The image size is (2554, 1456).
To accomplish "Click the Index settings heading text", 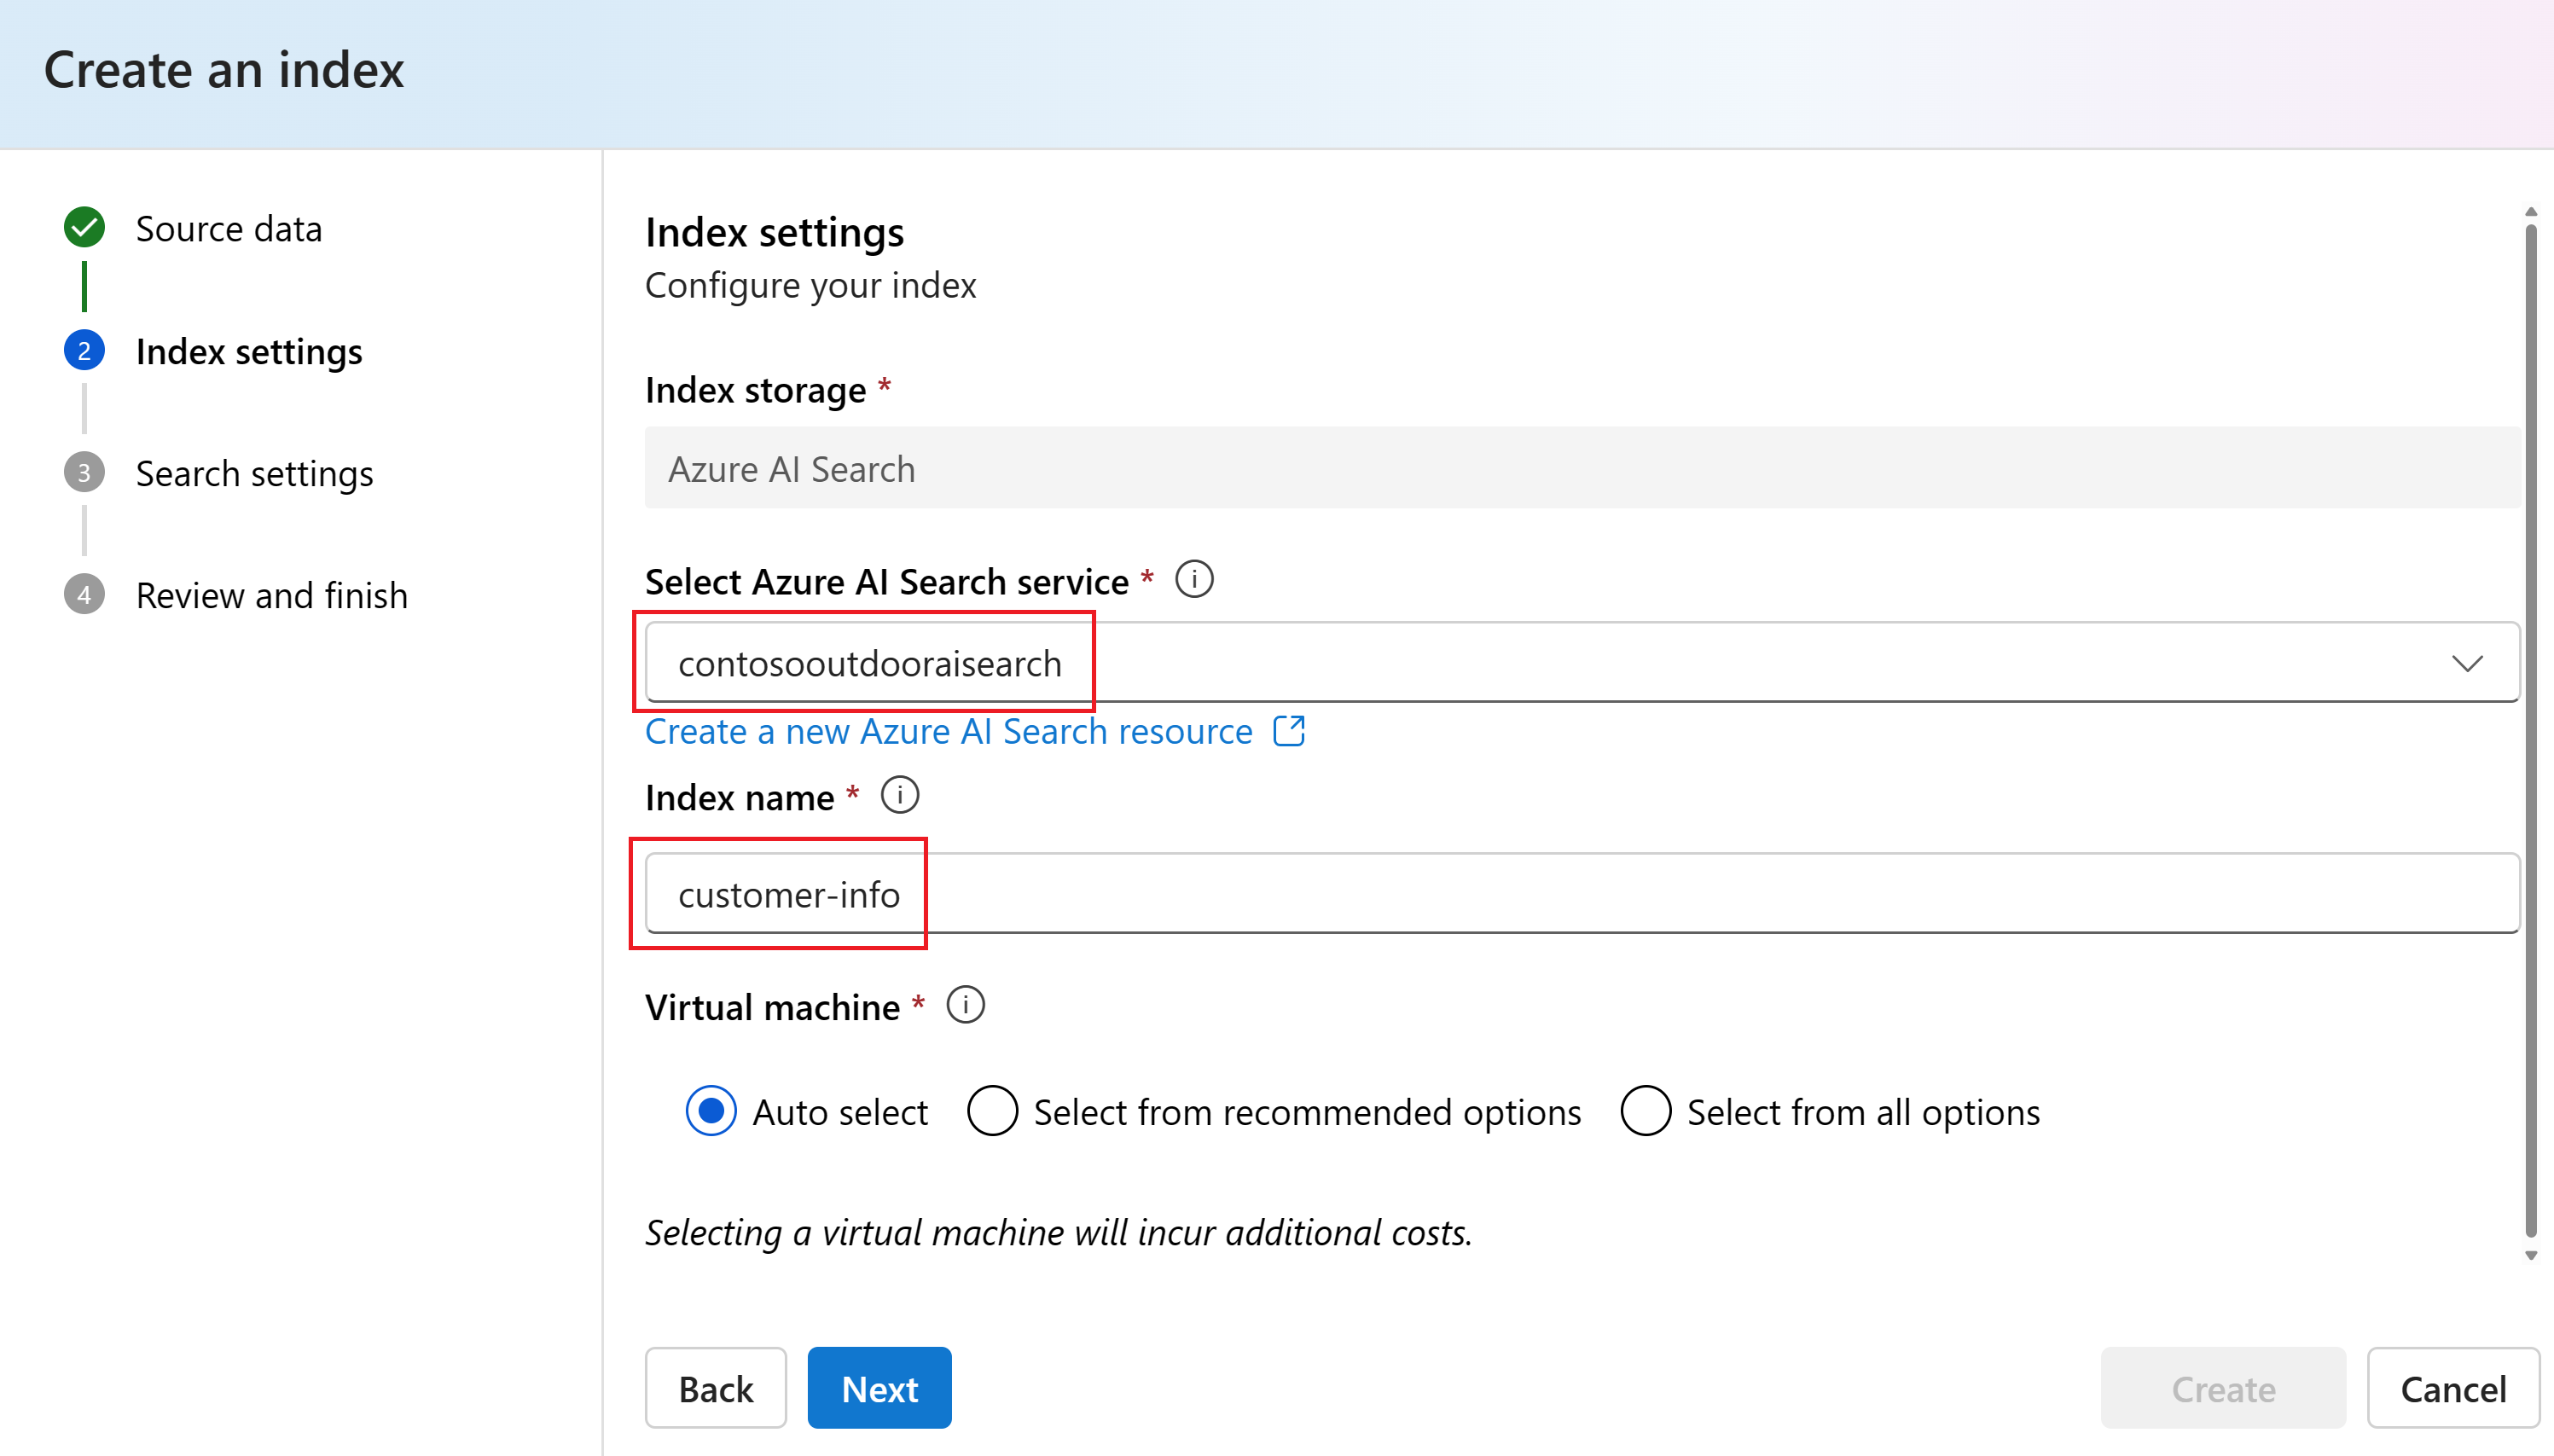I will coord(775,233).
